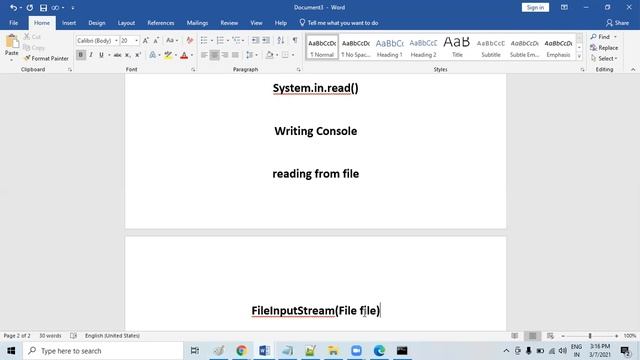
Task: Apply subscript formatting
Action: pos(128,55)
